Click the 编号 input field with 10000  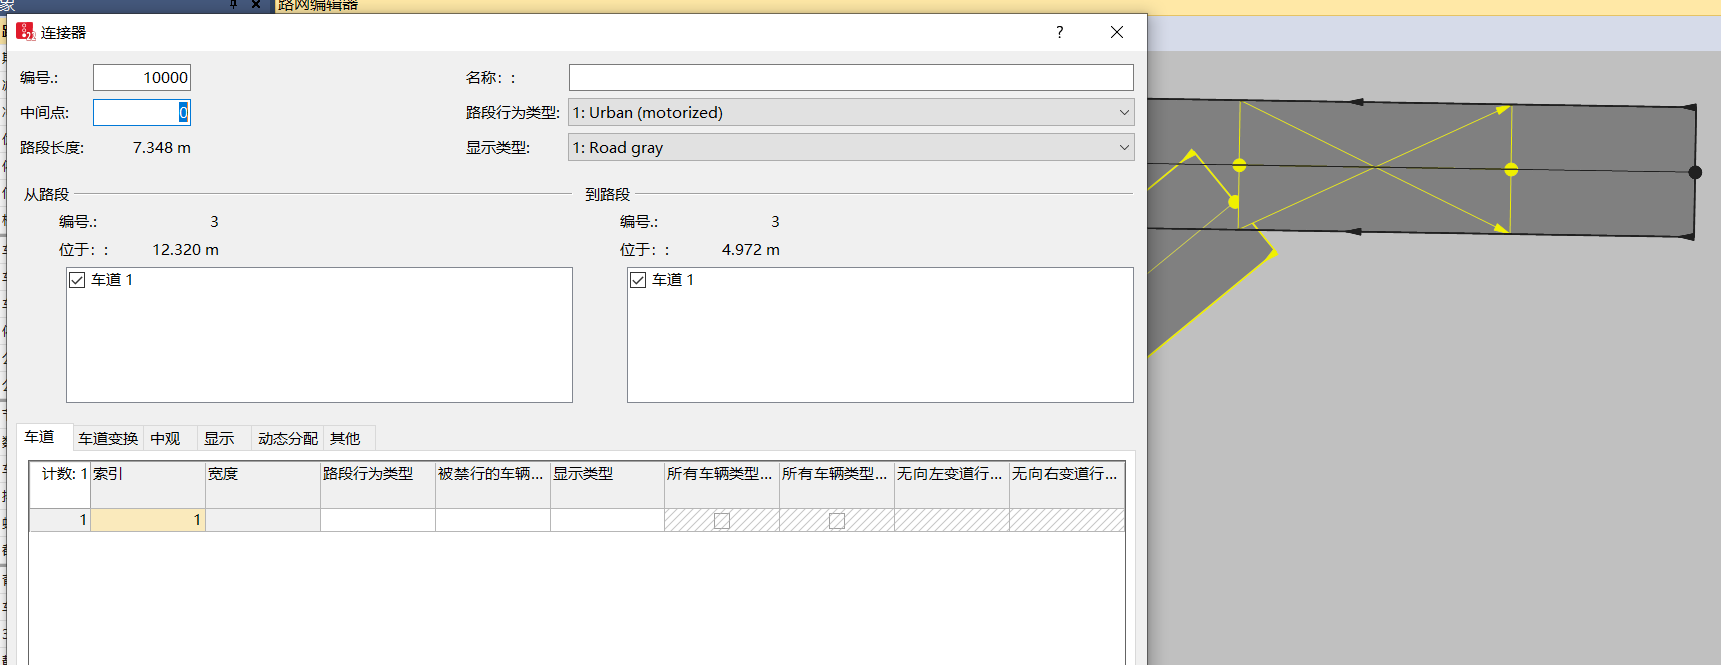(x=142, y=78)
